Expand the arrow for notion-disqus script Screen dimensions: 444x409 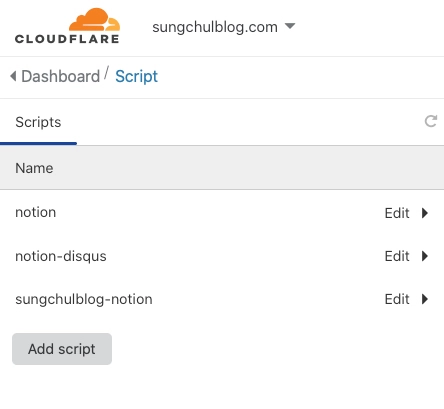point(425,256)
